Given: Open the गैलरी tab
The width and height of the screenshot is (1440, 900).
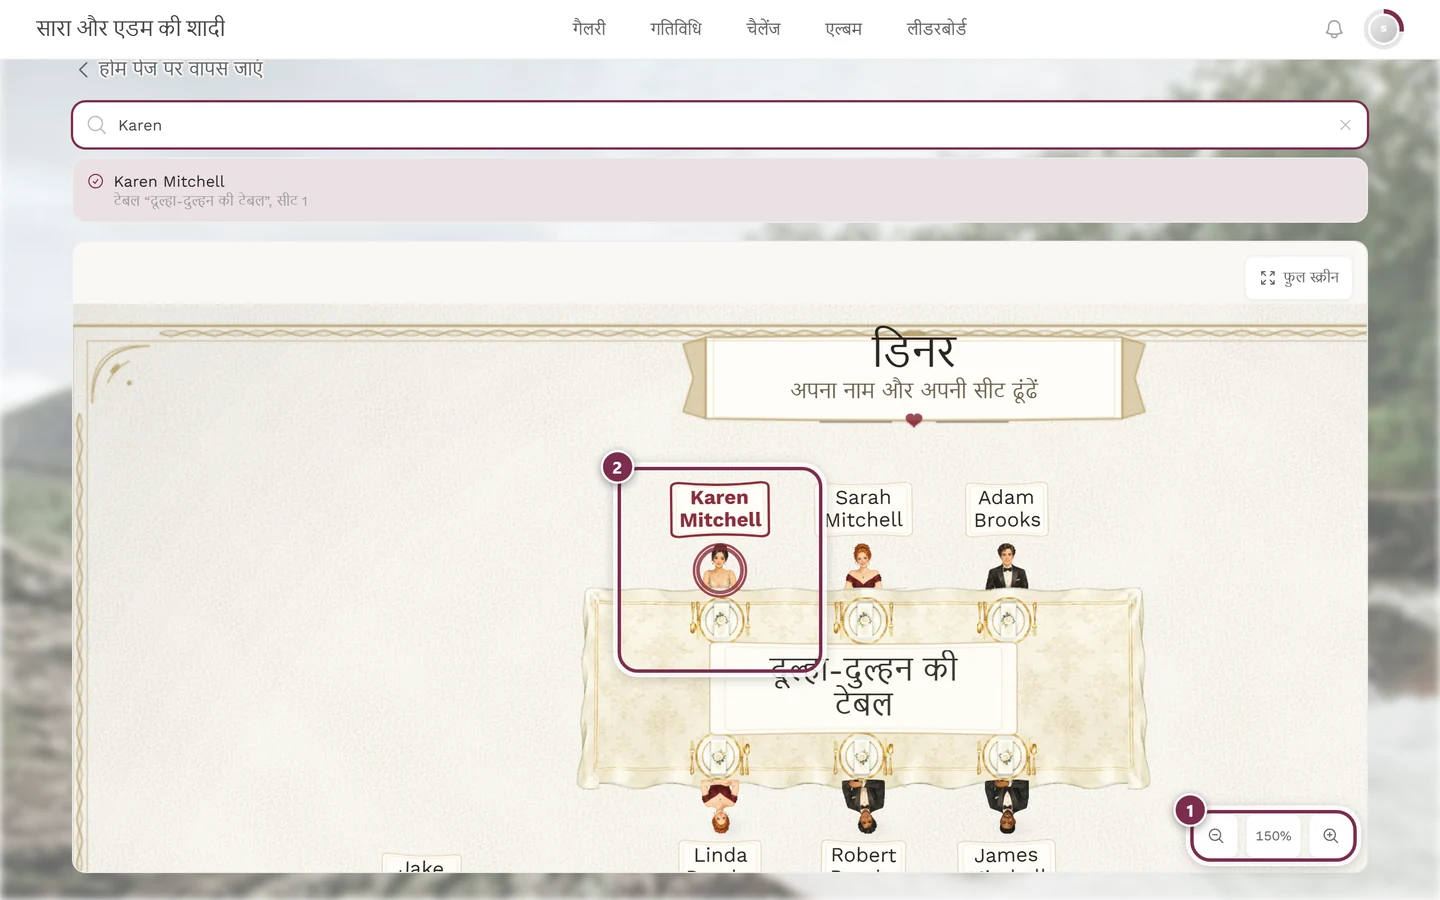Looking at the screenshot, I should click(x=589, y=29).
